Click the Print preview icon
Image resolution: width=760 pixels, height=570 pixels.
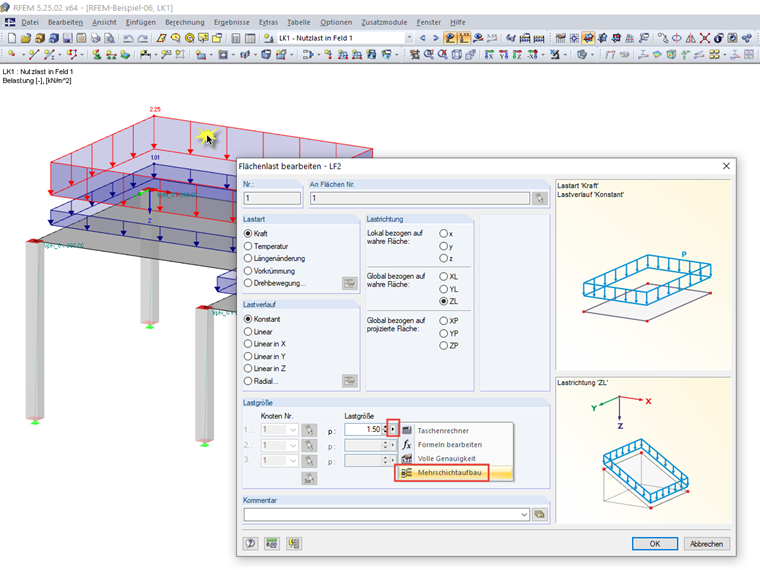point(110,38)
